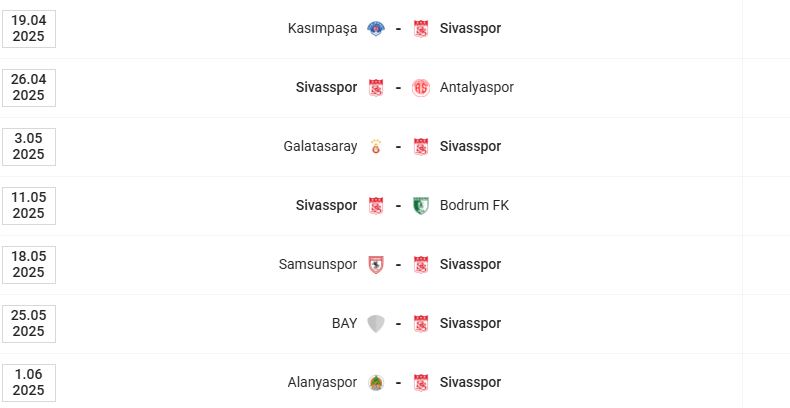Open the Kasımpaşa team name link
The width and height of the screenshot is (790, 408).
[x=322, y=29]
